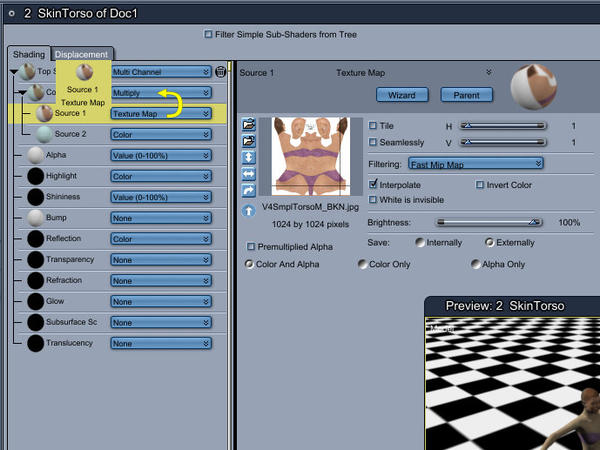Select the Highlight channel sphere
600x450 pixels.
click(36, 176)
